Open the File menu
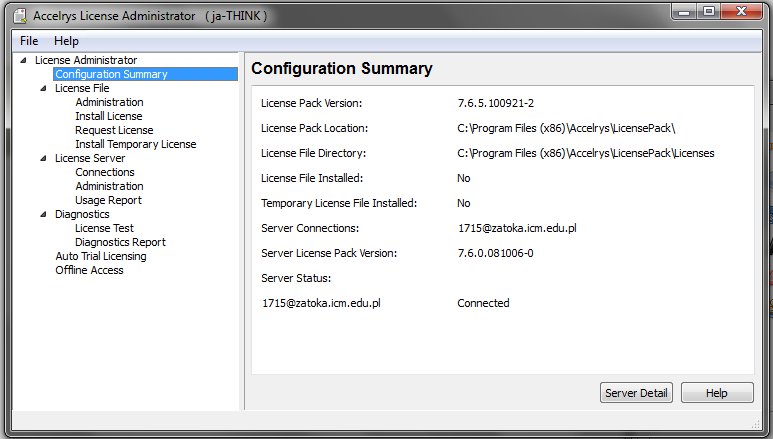 [29, 41]
